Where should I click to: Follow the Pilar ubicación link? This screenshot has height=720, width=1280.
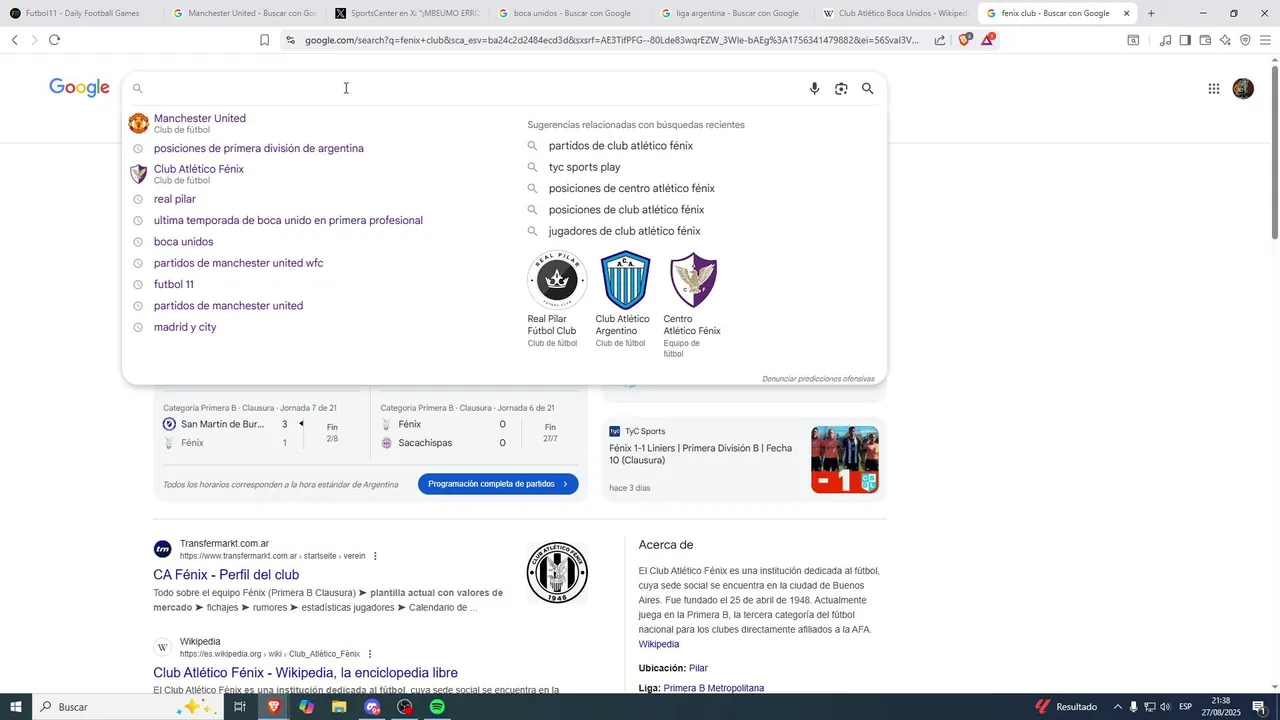(698, 668)
